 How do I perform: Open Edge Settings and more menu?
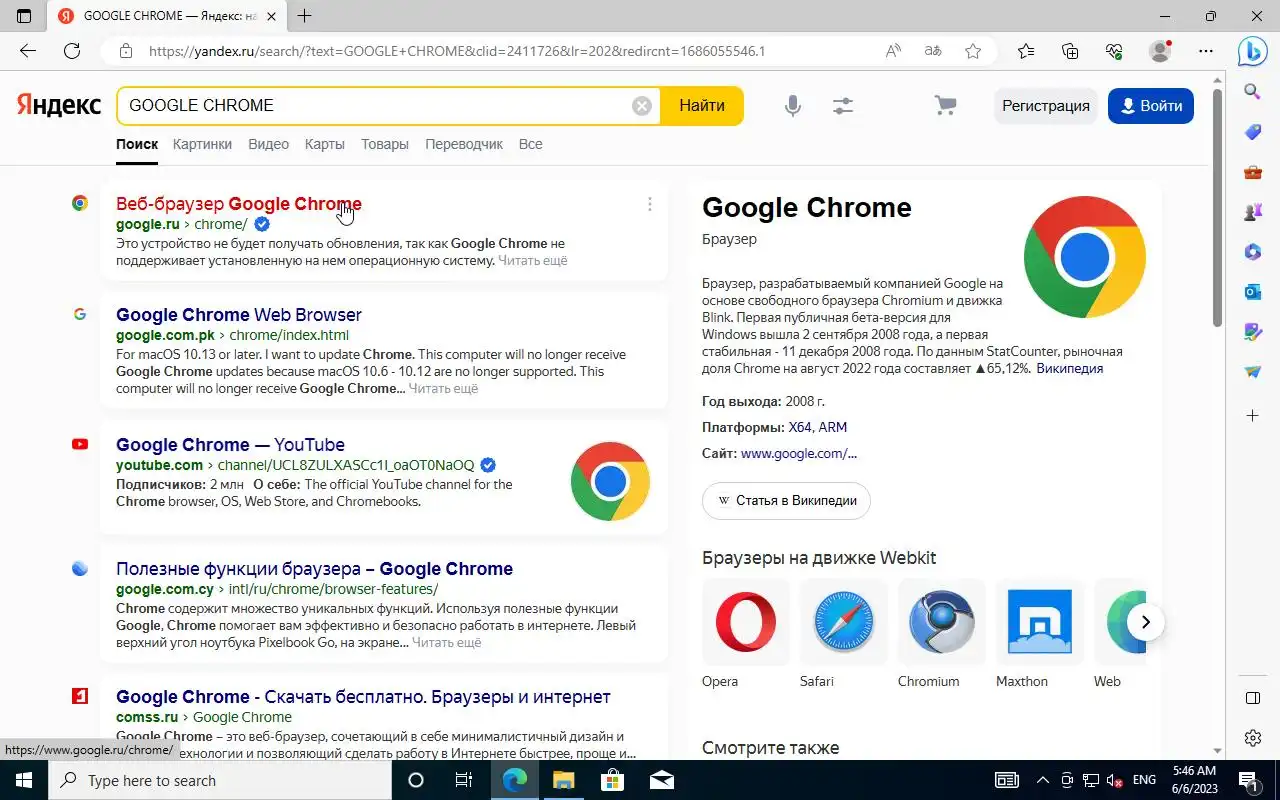point(1206,51)
